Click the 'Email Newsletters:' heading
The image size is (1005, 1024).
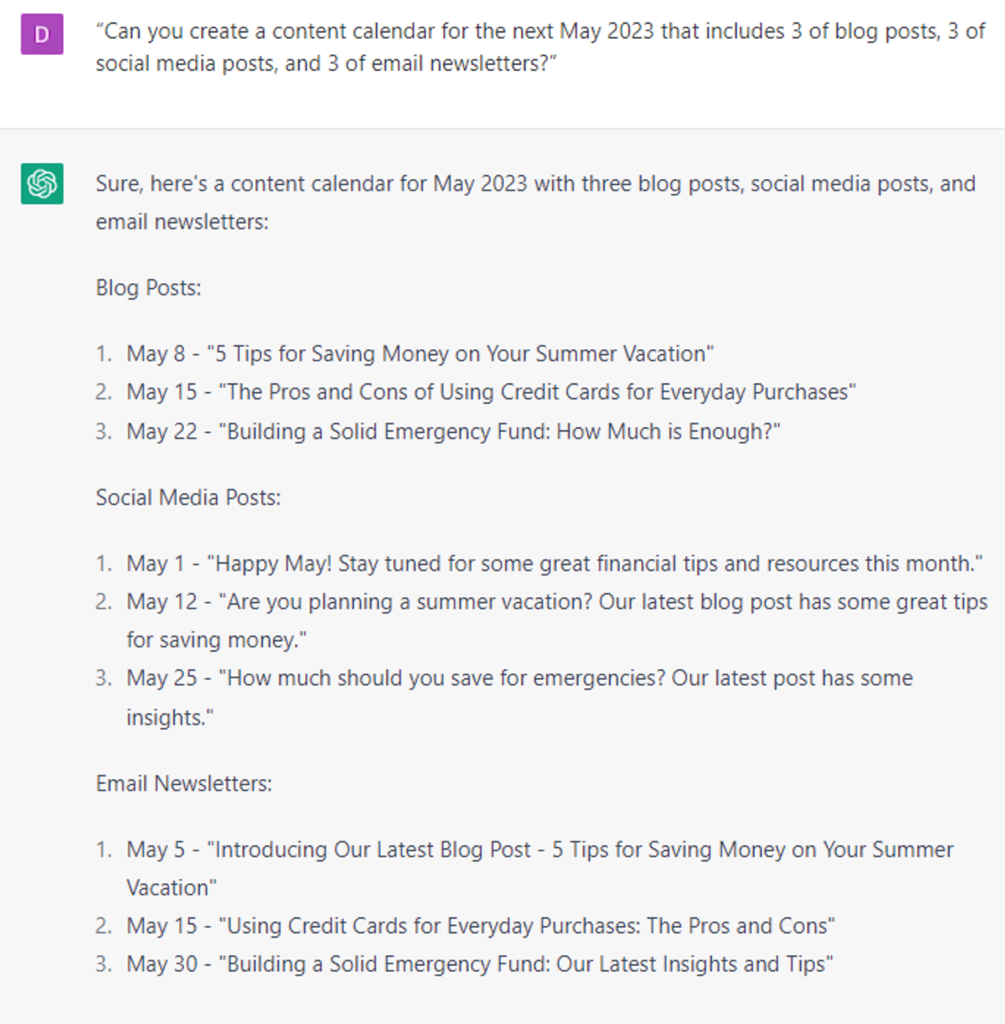coord(184,783)
